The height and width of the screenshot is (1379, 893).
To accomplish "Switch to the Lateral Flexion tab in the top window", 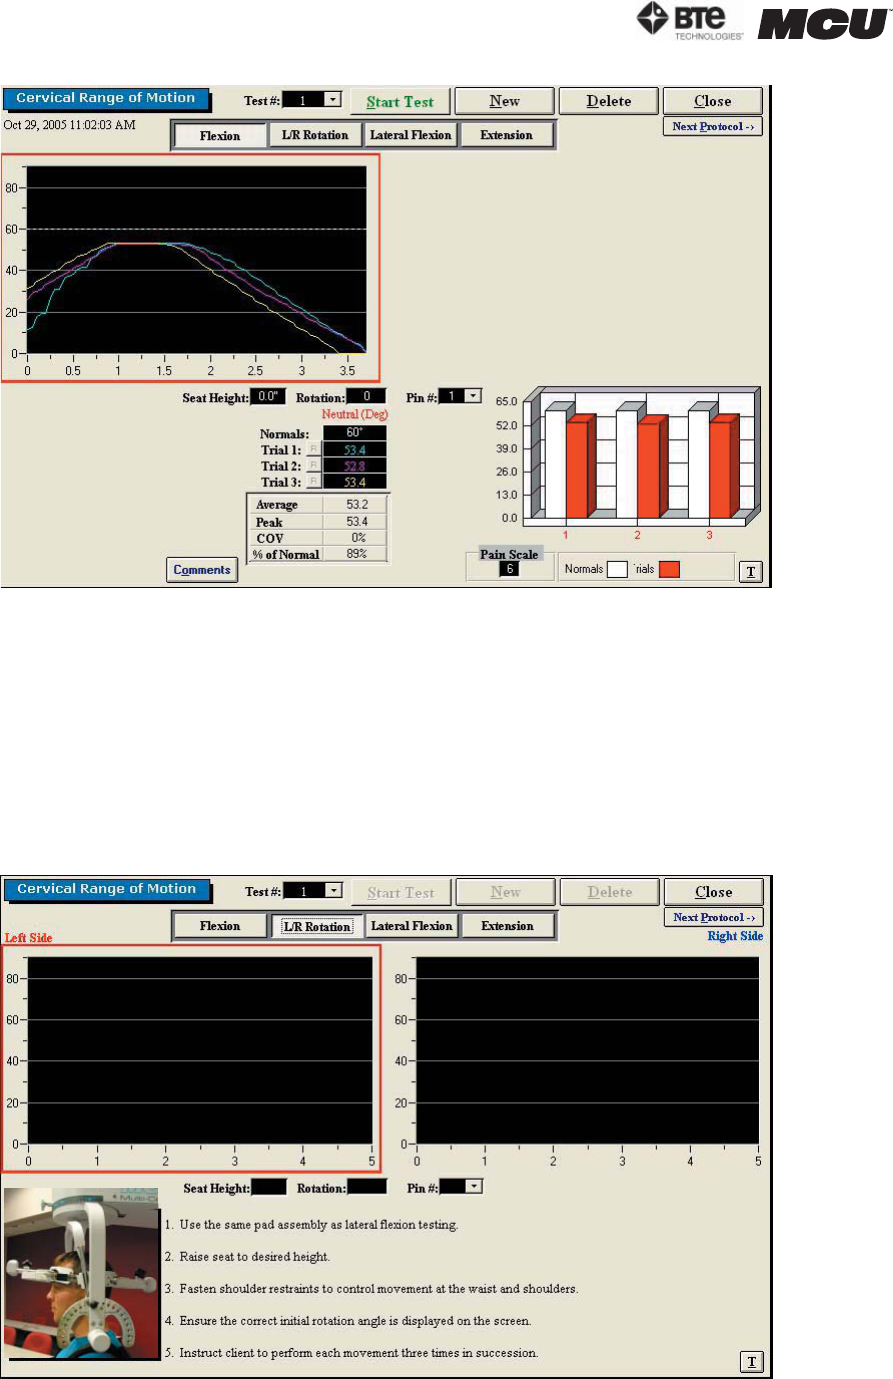I will coord(410,135).
